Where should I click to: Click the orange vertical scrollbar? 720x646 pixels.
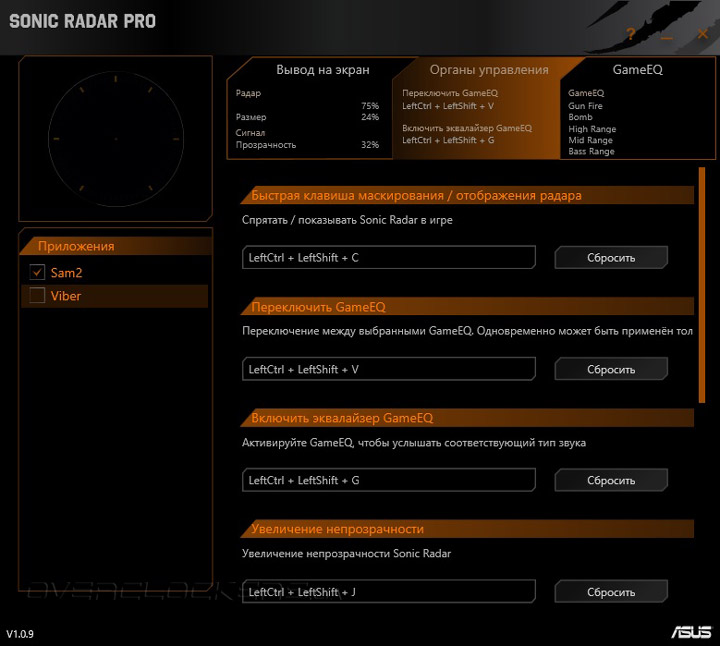(702, 285)
